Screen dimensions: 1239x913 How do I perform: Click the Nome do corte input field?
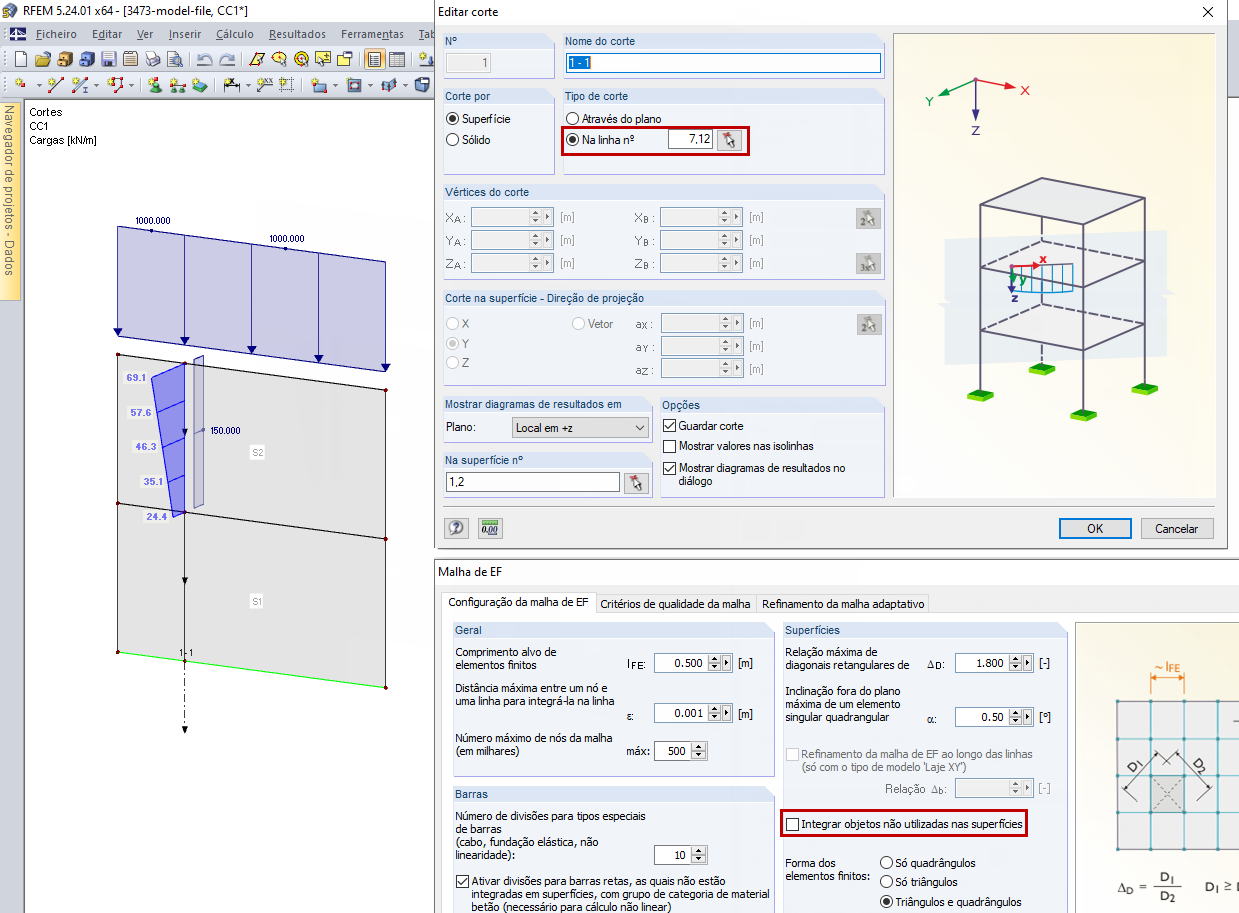(723, 63)
